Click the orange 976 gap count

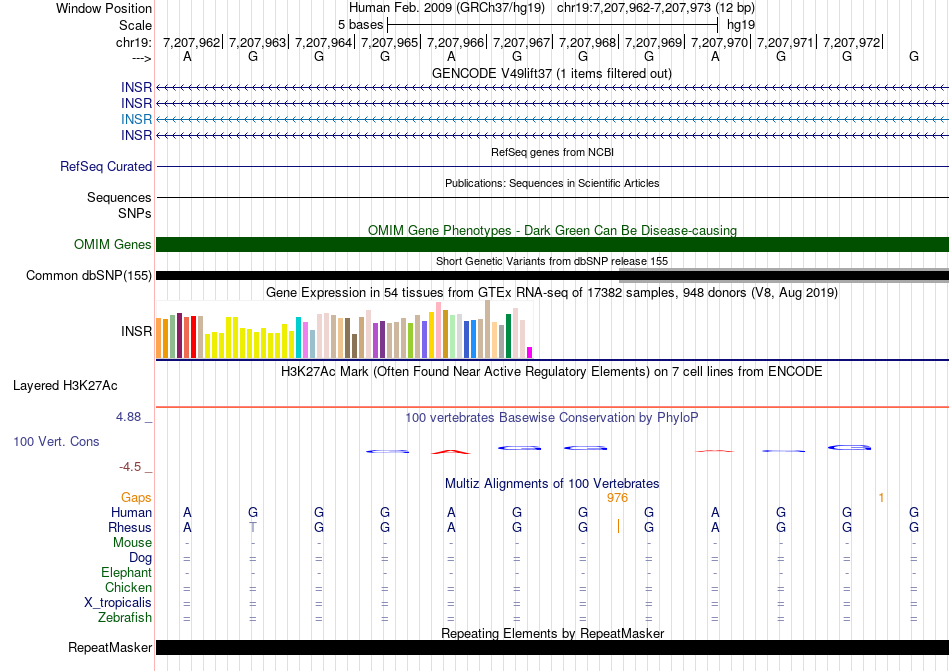(617, 497)
